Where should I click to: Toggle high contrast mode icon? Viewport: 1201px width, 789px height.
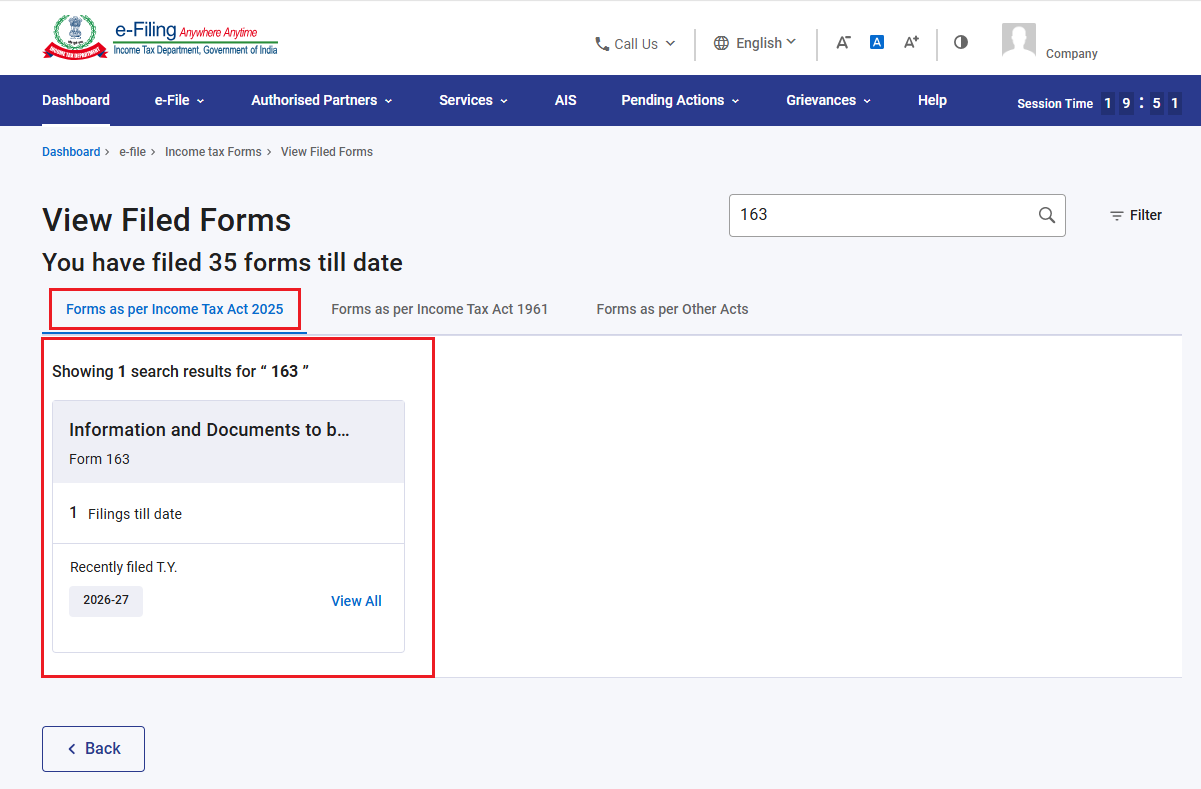(961, 42)
